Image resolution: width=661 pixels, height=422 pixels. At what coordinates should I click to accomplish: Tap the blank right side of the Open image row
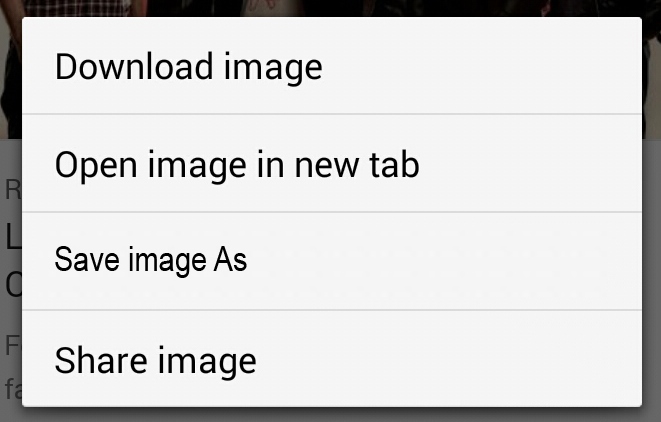coord(531,163)
